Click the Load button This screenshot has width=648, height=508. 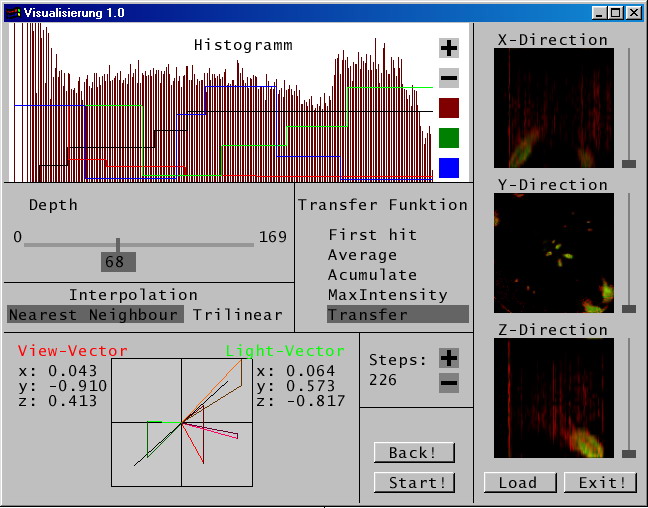tap(520, 482)
